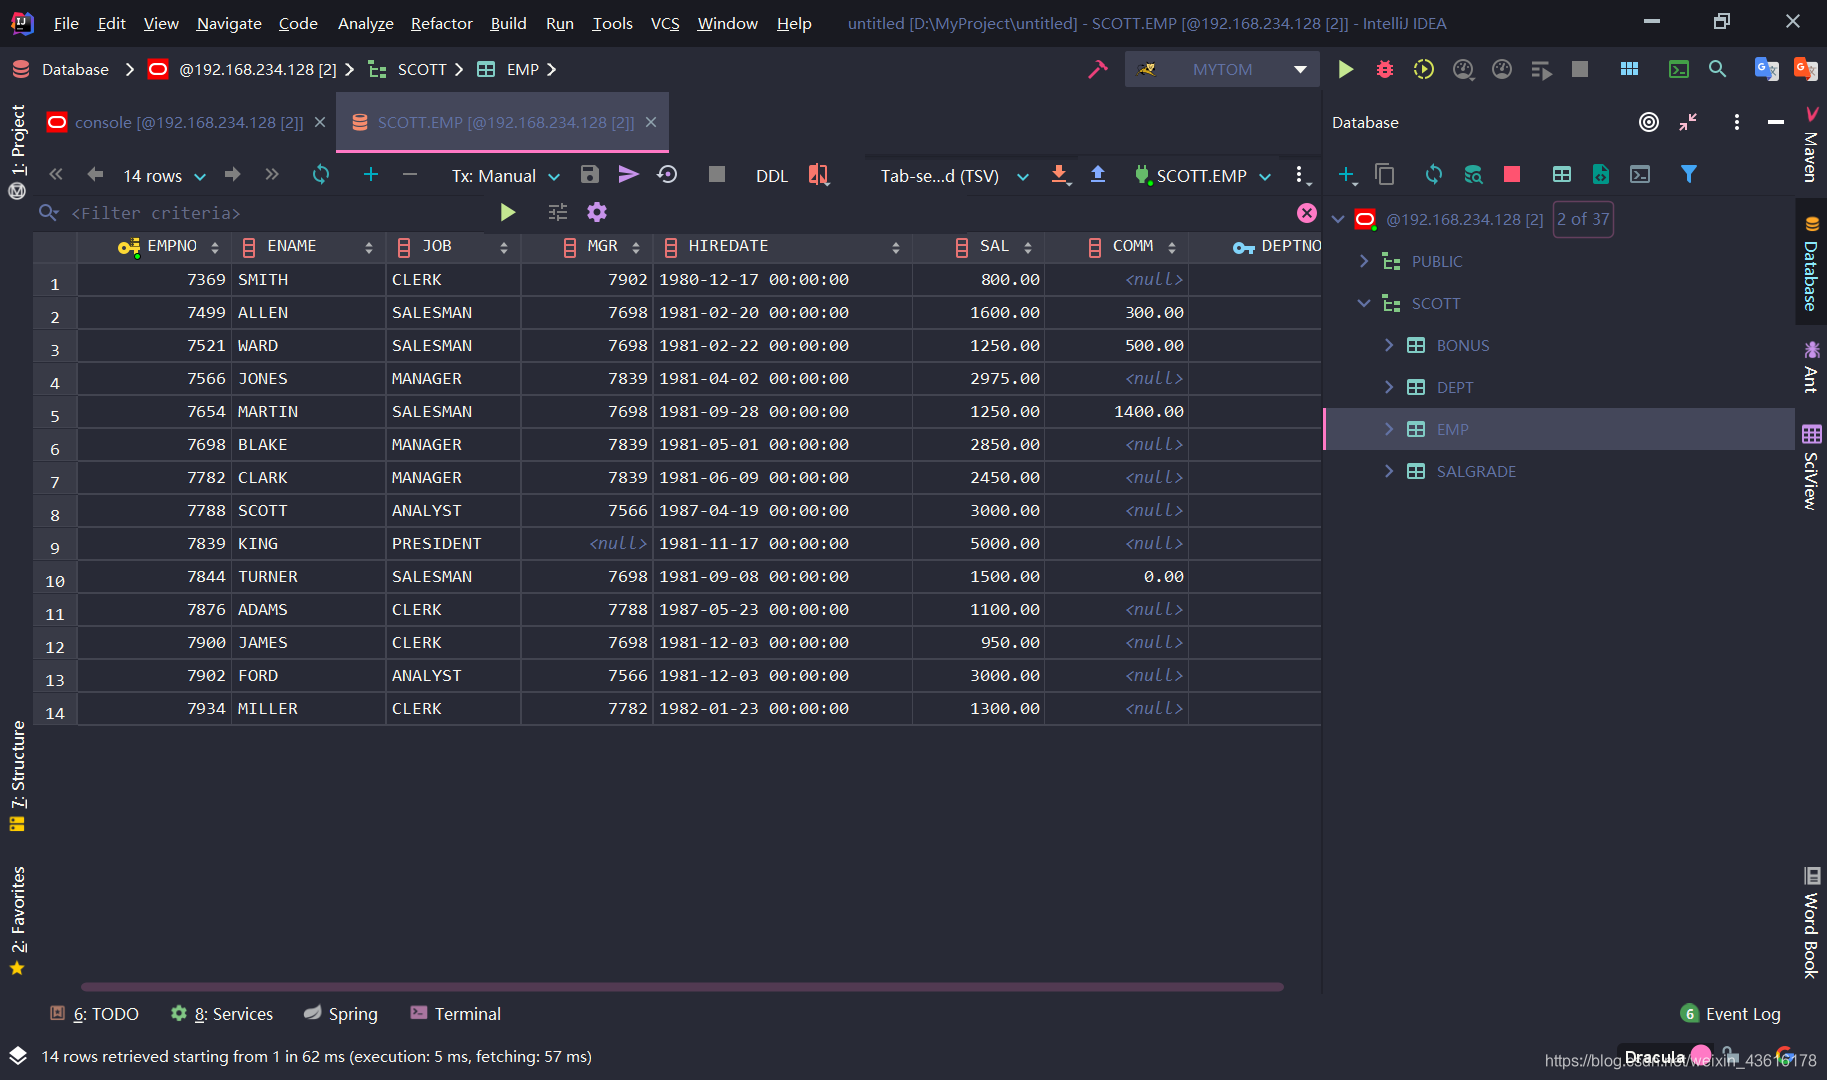Click the Dump data download icon
Viewport: 1827px width, 1080px height.
(1060, 175)
